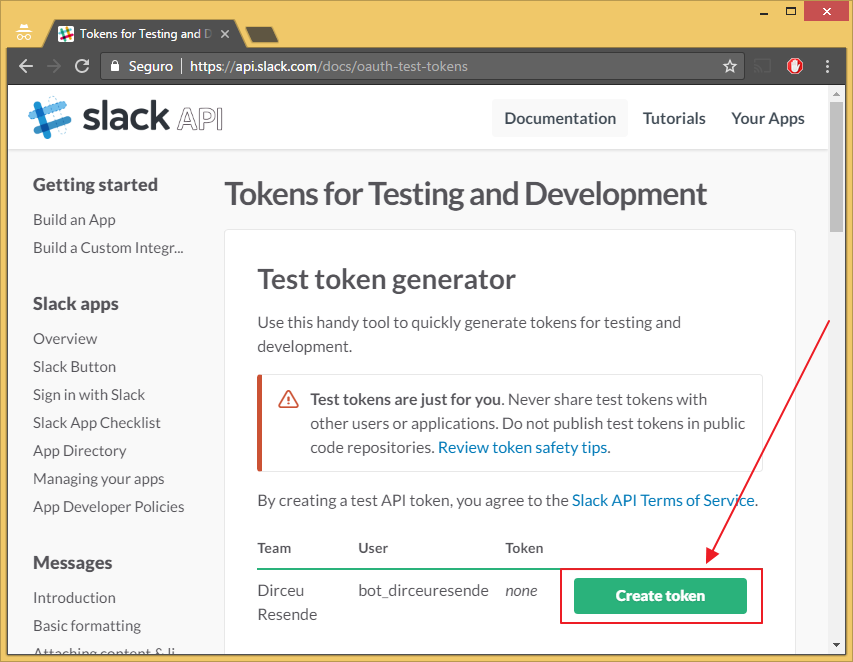
Task: Select the Tokens for Testing browser tab
Action: click(145, 34)
